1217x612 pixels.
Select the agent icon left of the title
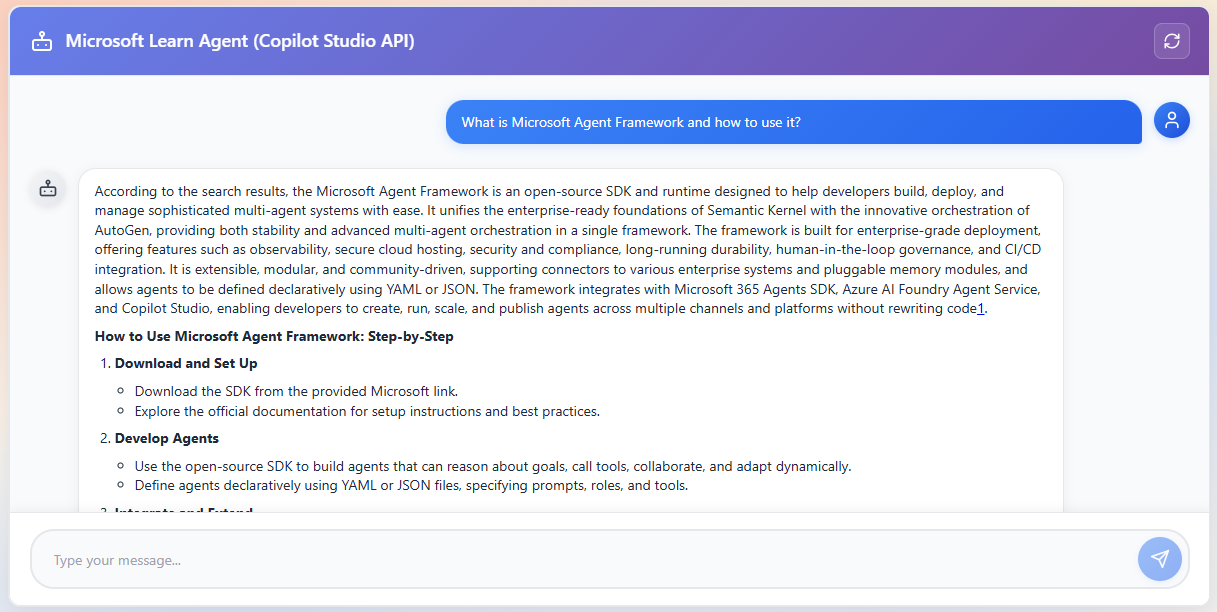pos(42,41)
